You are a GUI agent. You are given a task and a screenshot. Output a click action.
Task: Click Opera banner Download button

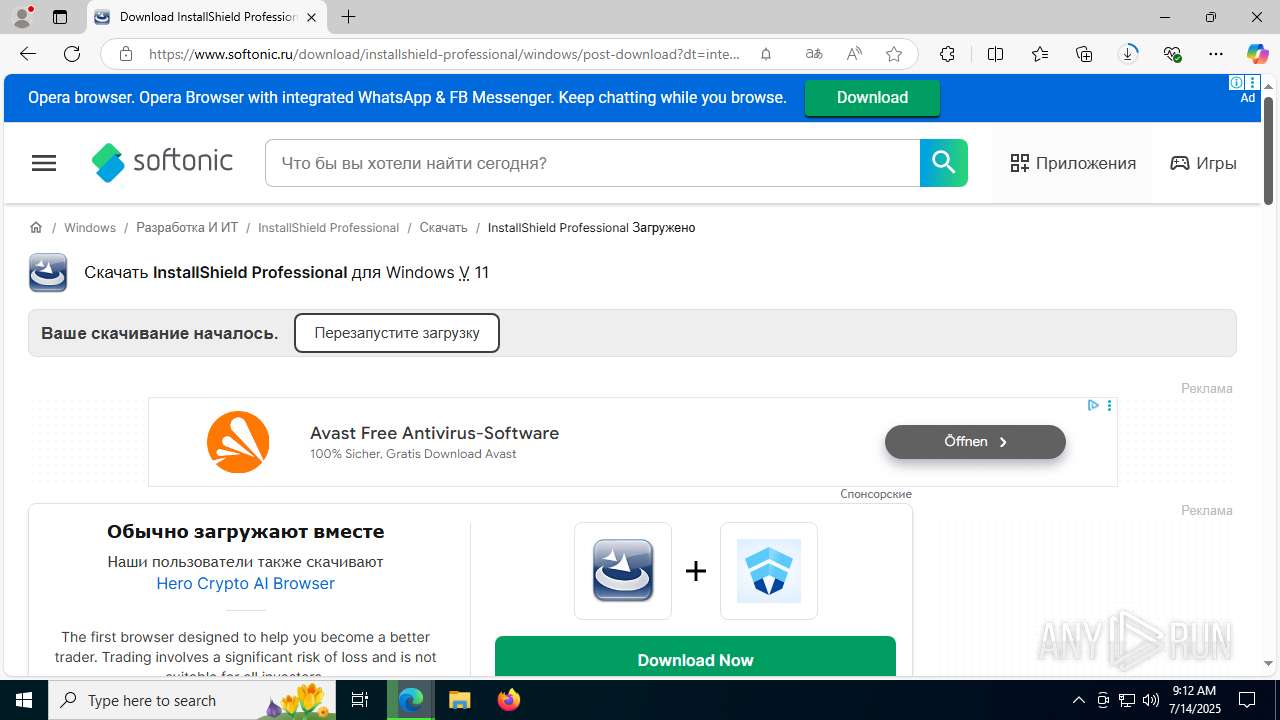click(872, 97)
